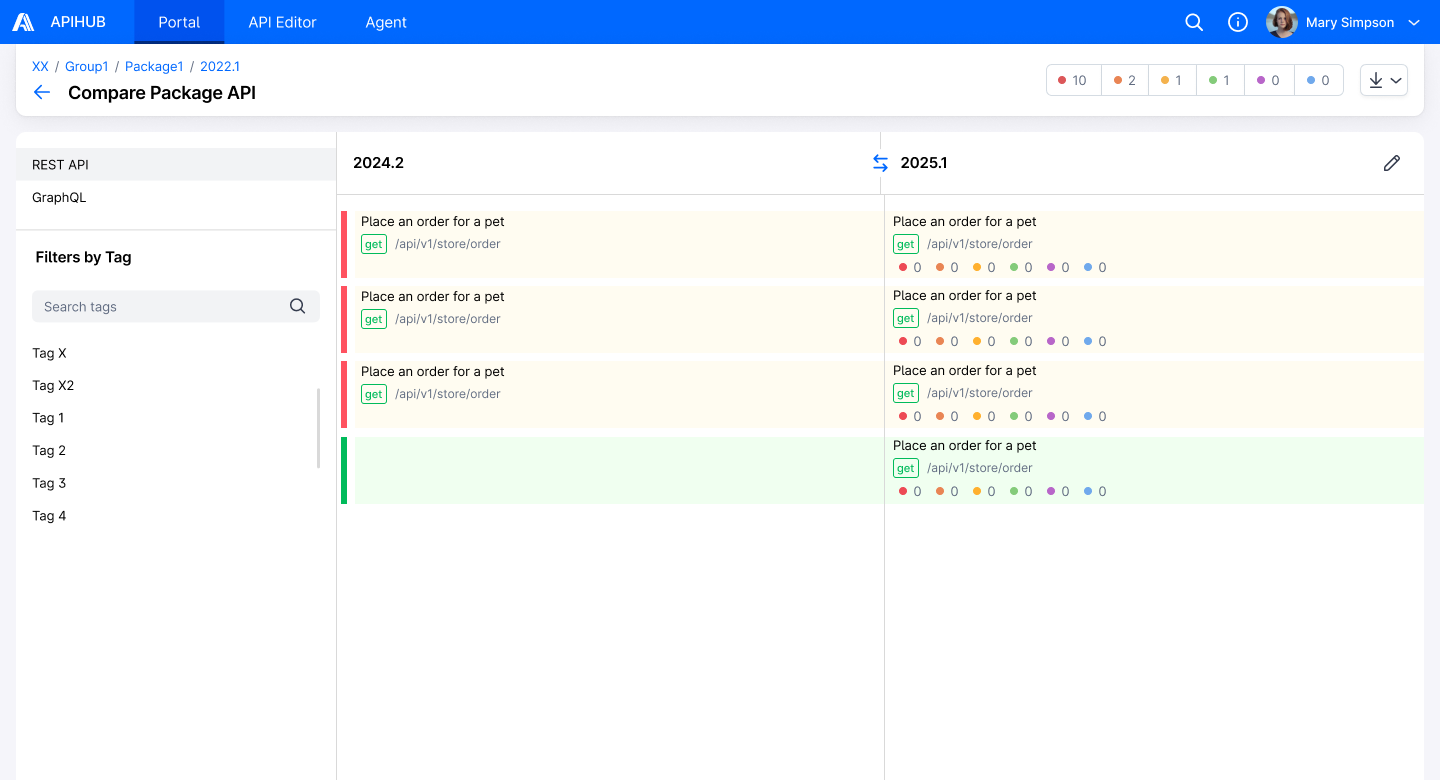This screenshot has width=1440, height=780.
Task: Select Tag 1 filter
Action: [48, 418]
